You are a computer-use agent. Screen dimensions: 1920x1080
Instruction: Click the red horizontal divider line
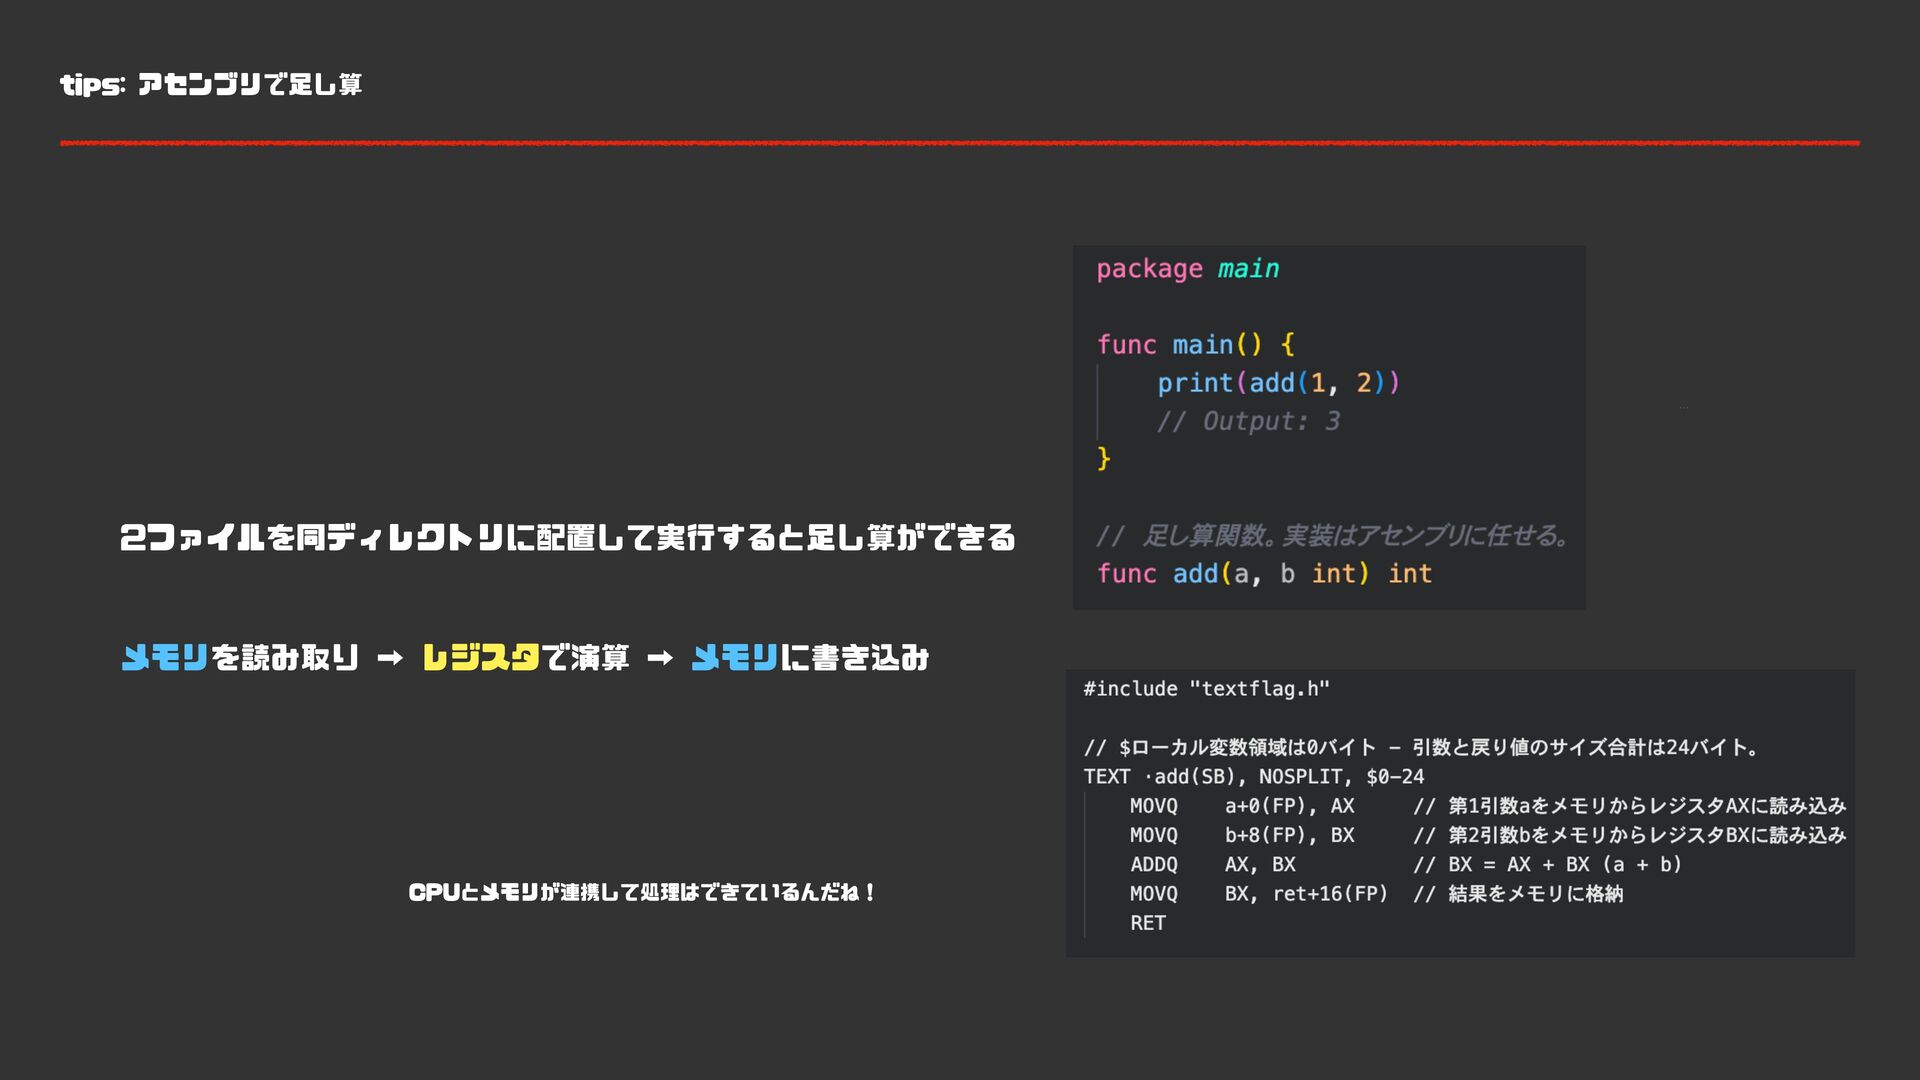point(960,143)
